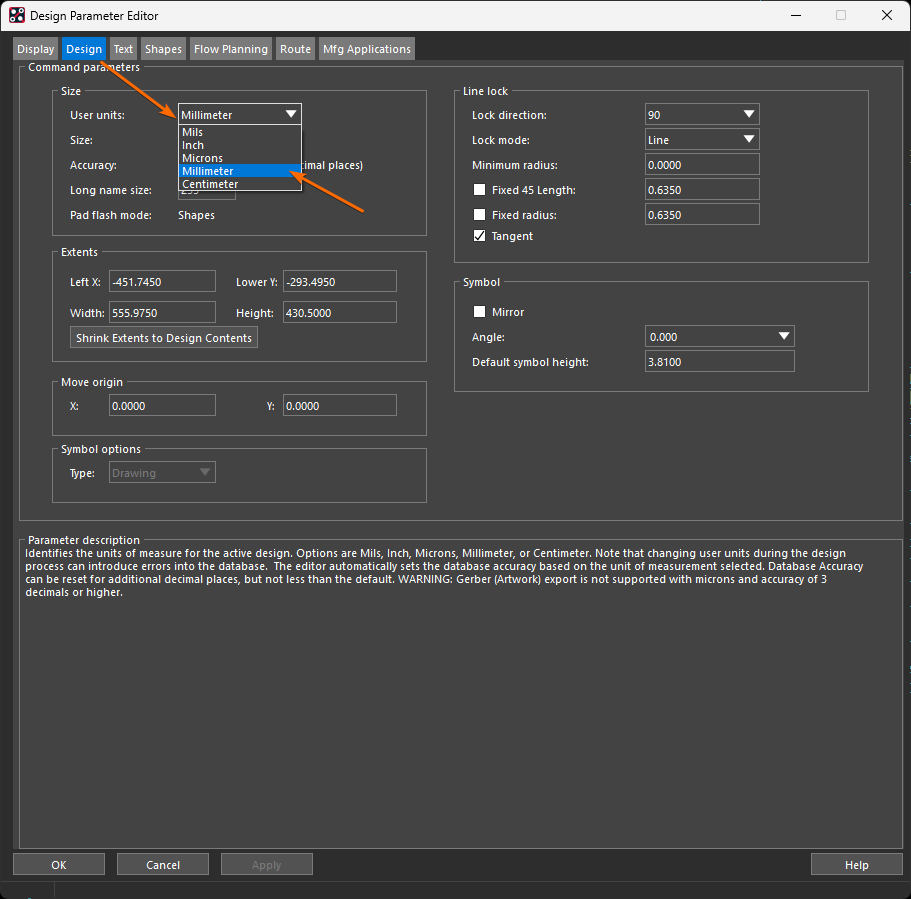
Task: Select Centimeter in the units list
Action: coord(210,184)
